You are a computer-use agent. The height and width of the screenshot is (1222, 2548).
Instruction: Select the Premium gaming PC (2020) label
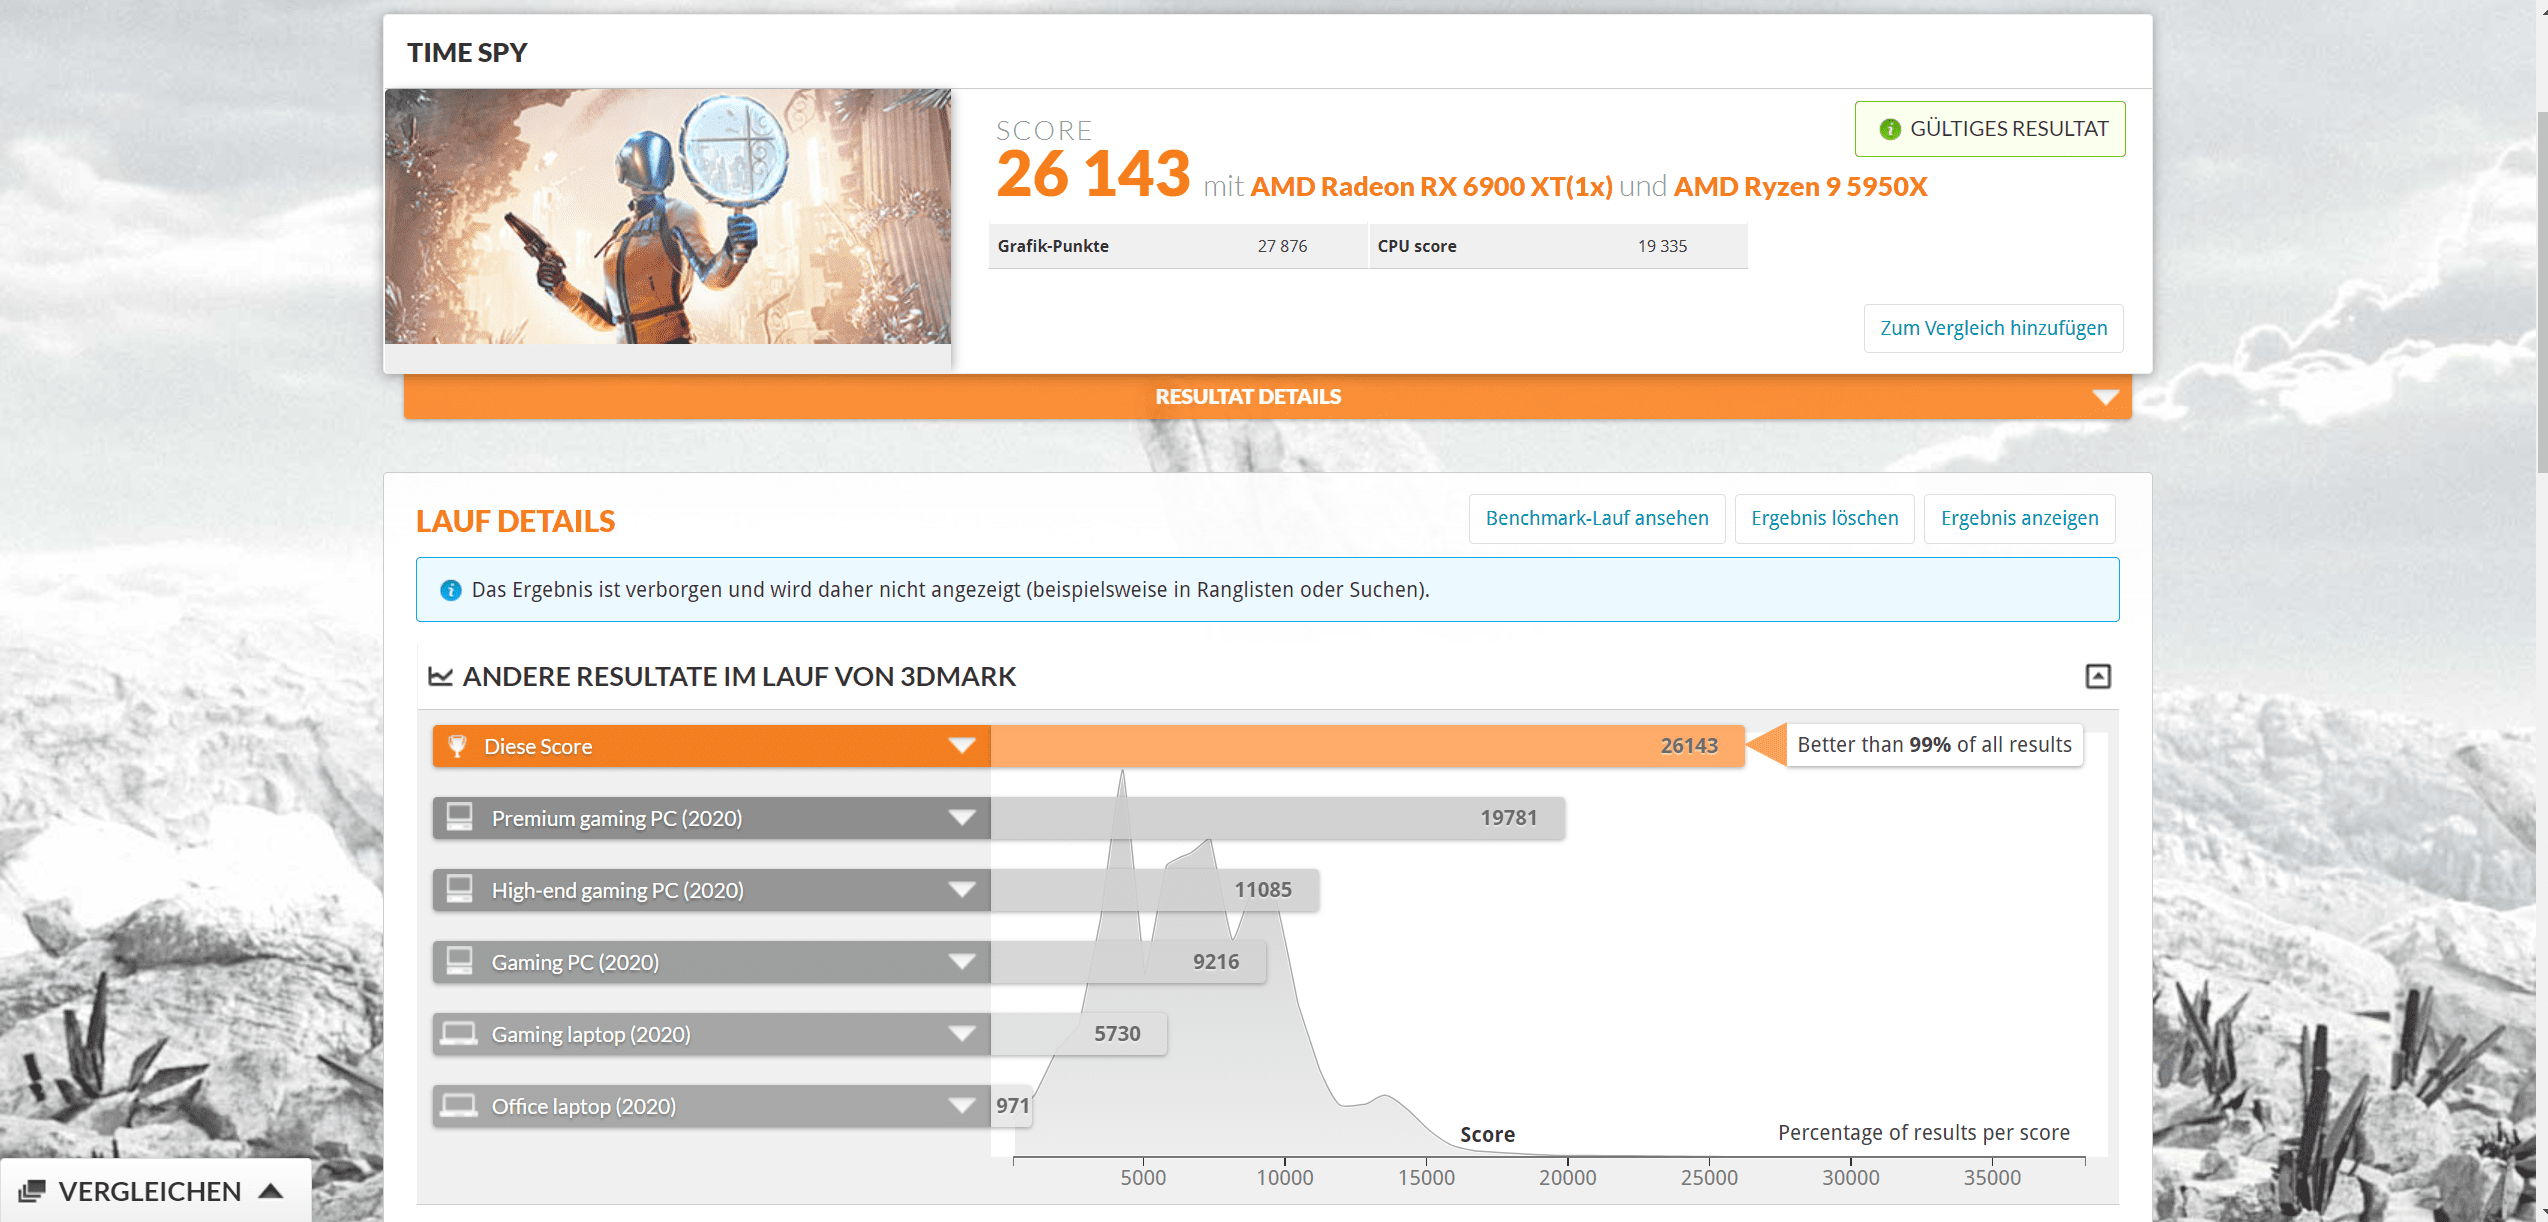(617, 818)
